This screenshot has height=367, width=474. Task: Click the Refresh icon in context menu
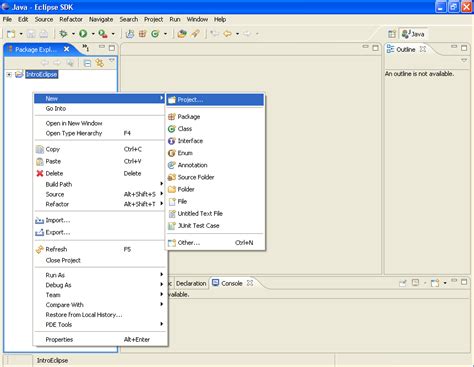(40, 249)
